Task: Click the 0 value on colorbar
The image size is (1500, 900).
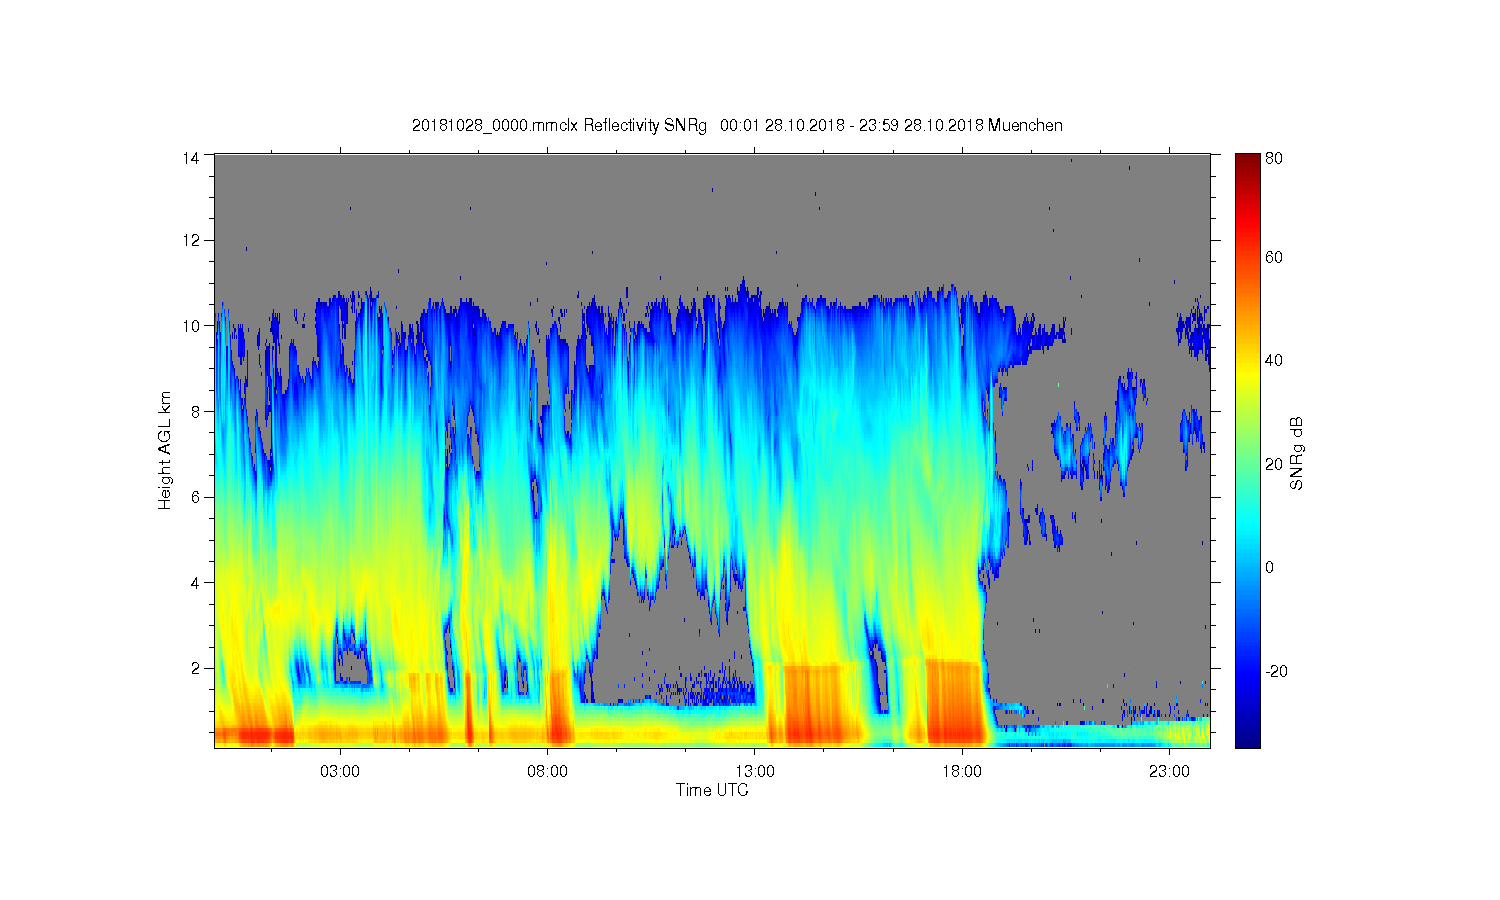Action: [1269, 567]
